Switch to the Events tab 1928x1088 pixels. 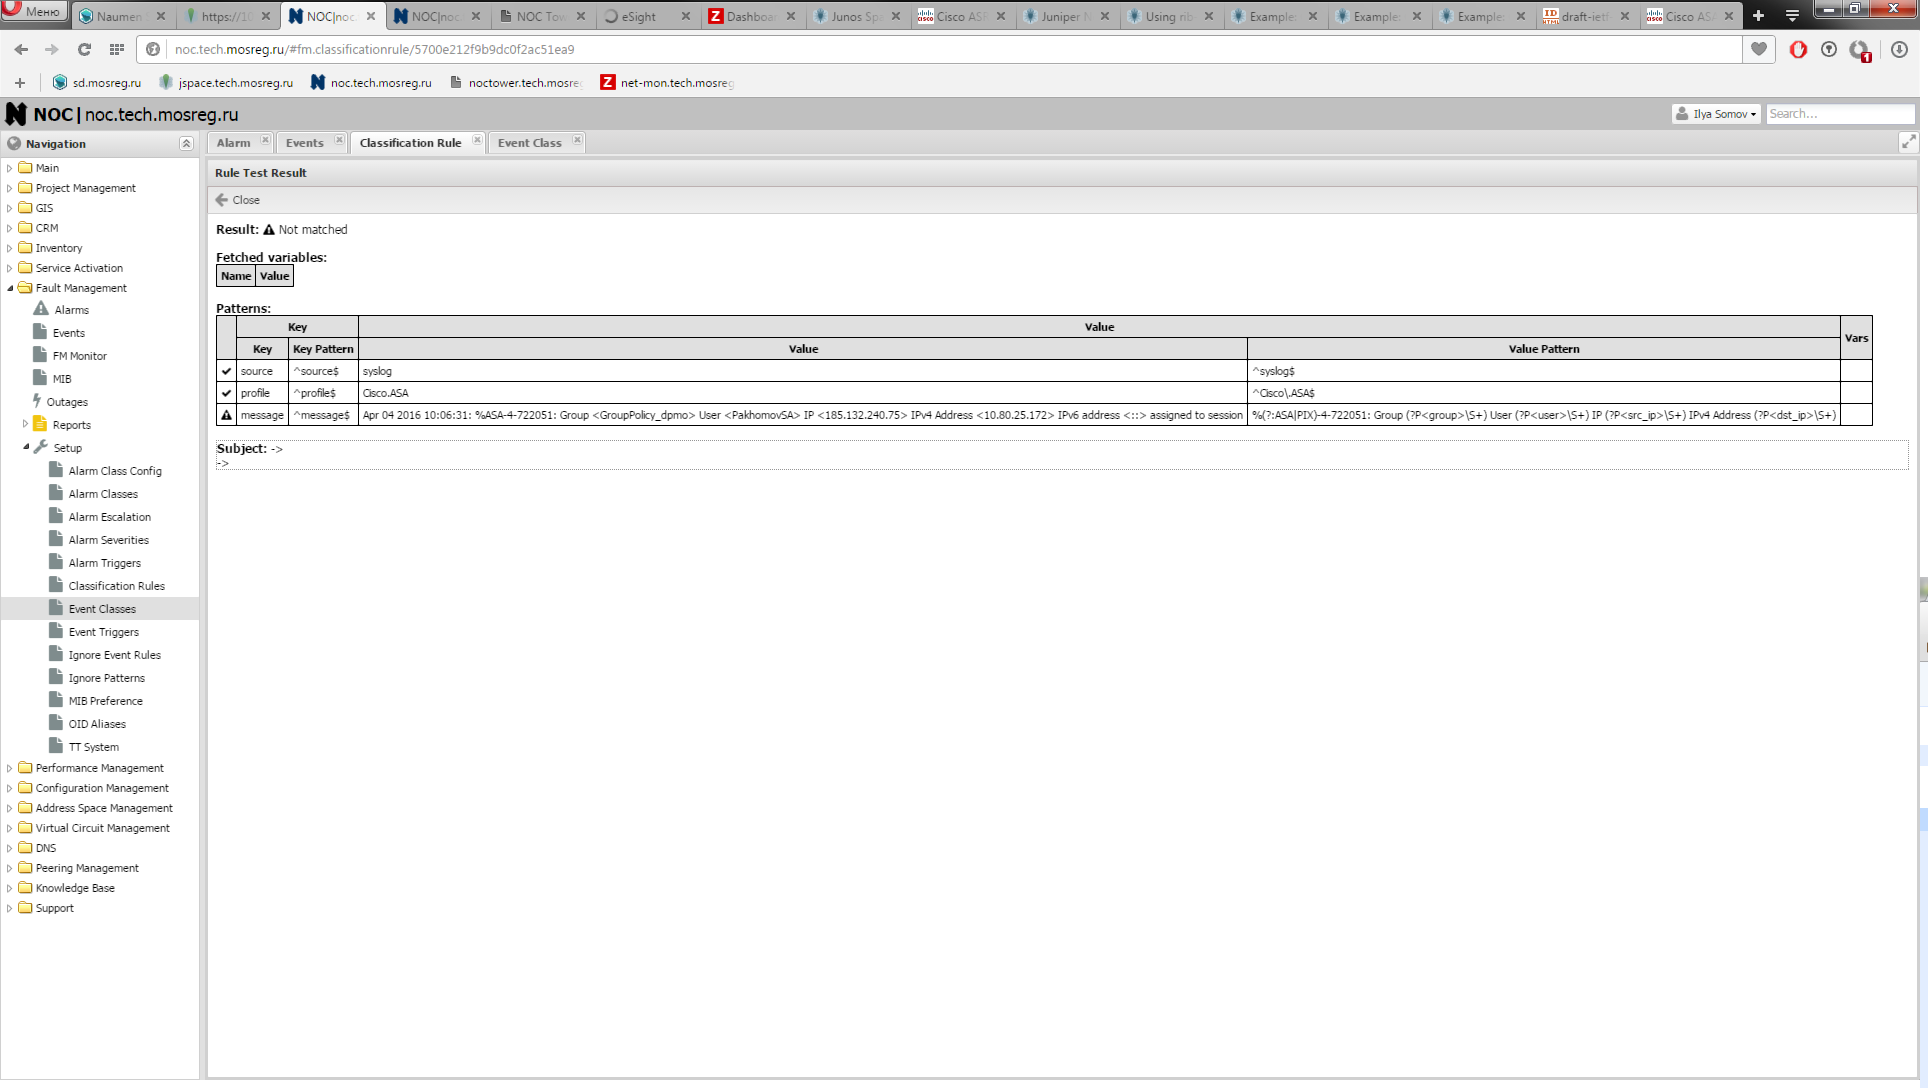pyautogui.click(x=304, y=143)
